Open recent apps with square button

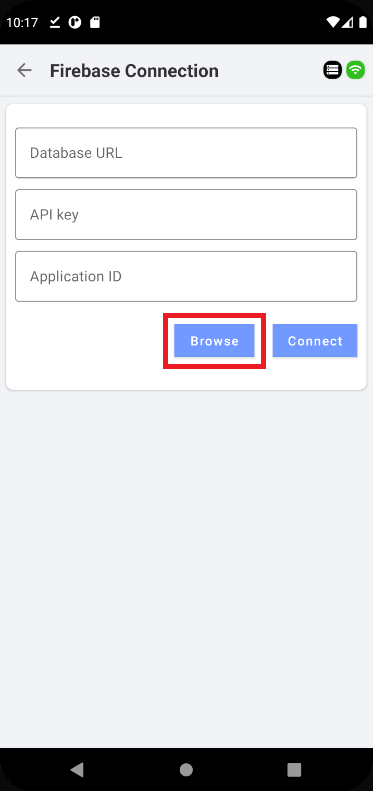(x=294, y=769)
